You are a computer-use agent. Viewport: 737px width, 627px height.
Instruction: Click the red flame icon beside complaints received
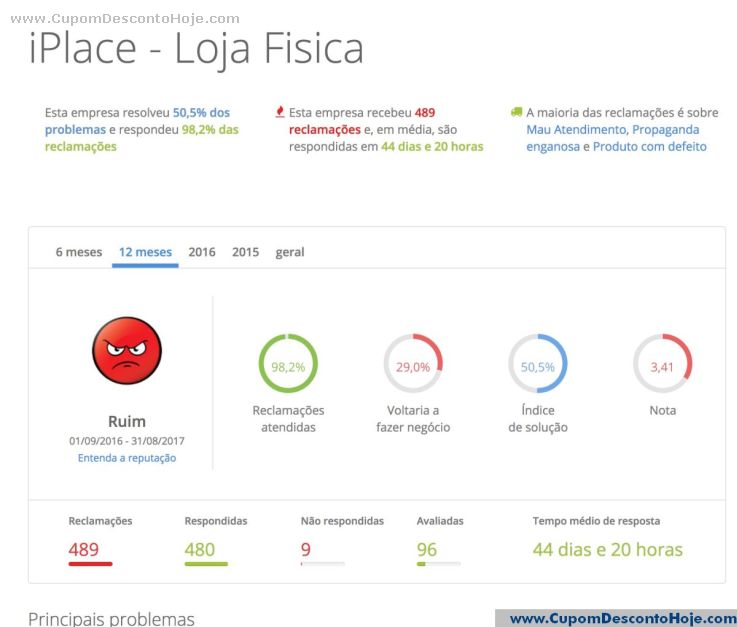(x=280, y=112)
